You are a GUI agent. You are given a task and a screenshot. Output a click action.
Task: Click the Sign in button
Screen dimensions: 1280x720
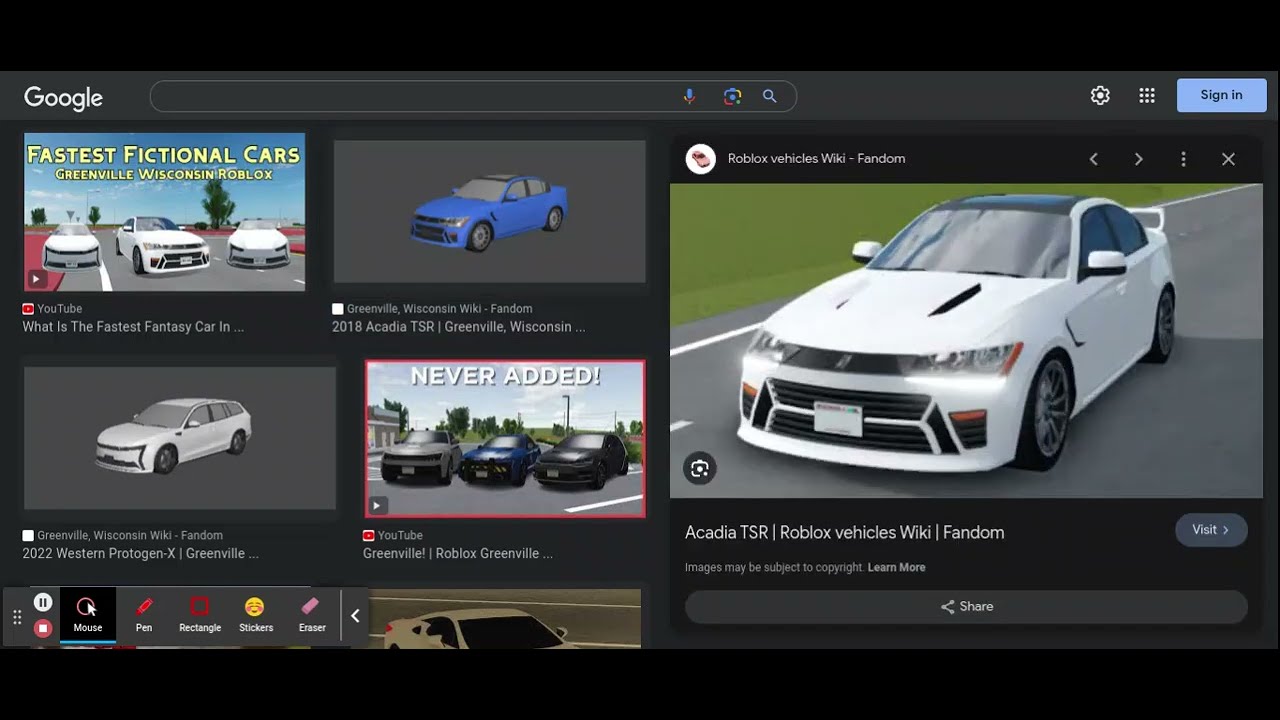click(x=1221, y=95)
